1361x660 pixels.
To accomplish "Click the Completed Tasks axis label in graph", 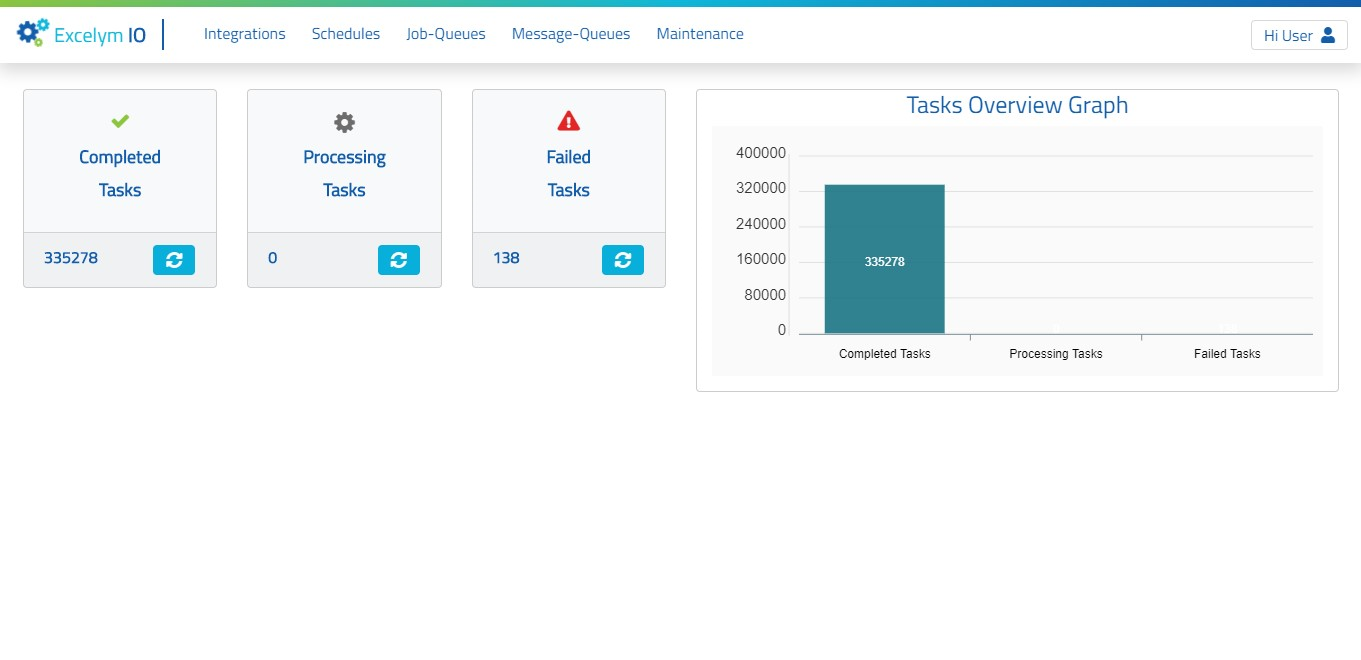I will 885,354.
